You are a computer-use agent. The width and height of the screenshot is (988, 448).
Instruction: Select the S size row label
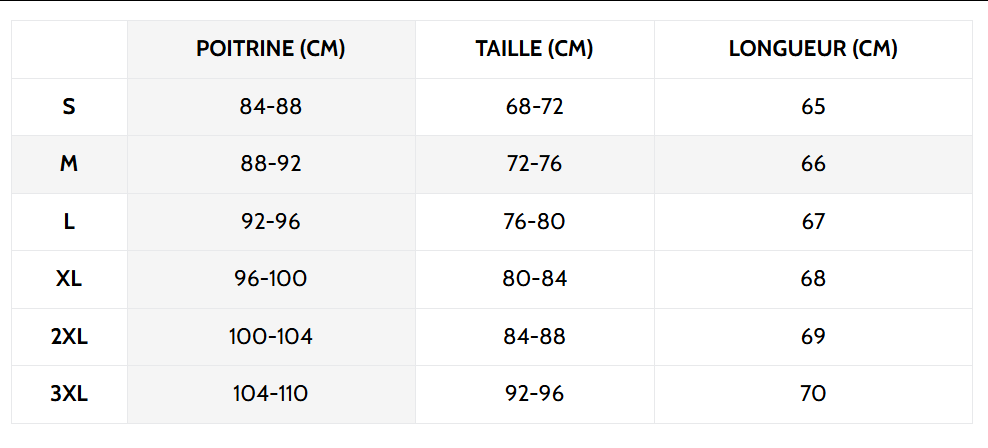(x=69, y=106)
